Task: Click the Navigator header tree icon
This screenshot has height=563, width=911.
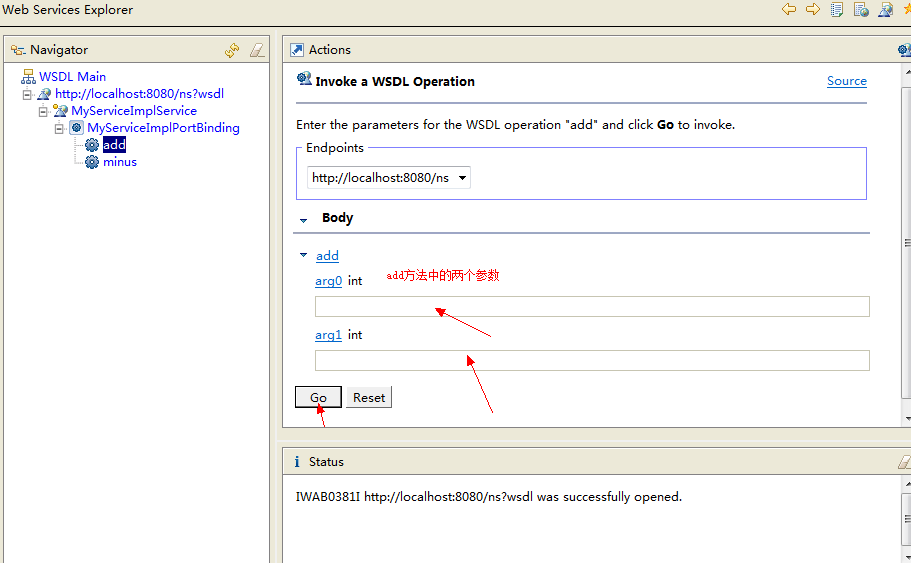Action: [18, 50]
